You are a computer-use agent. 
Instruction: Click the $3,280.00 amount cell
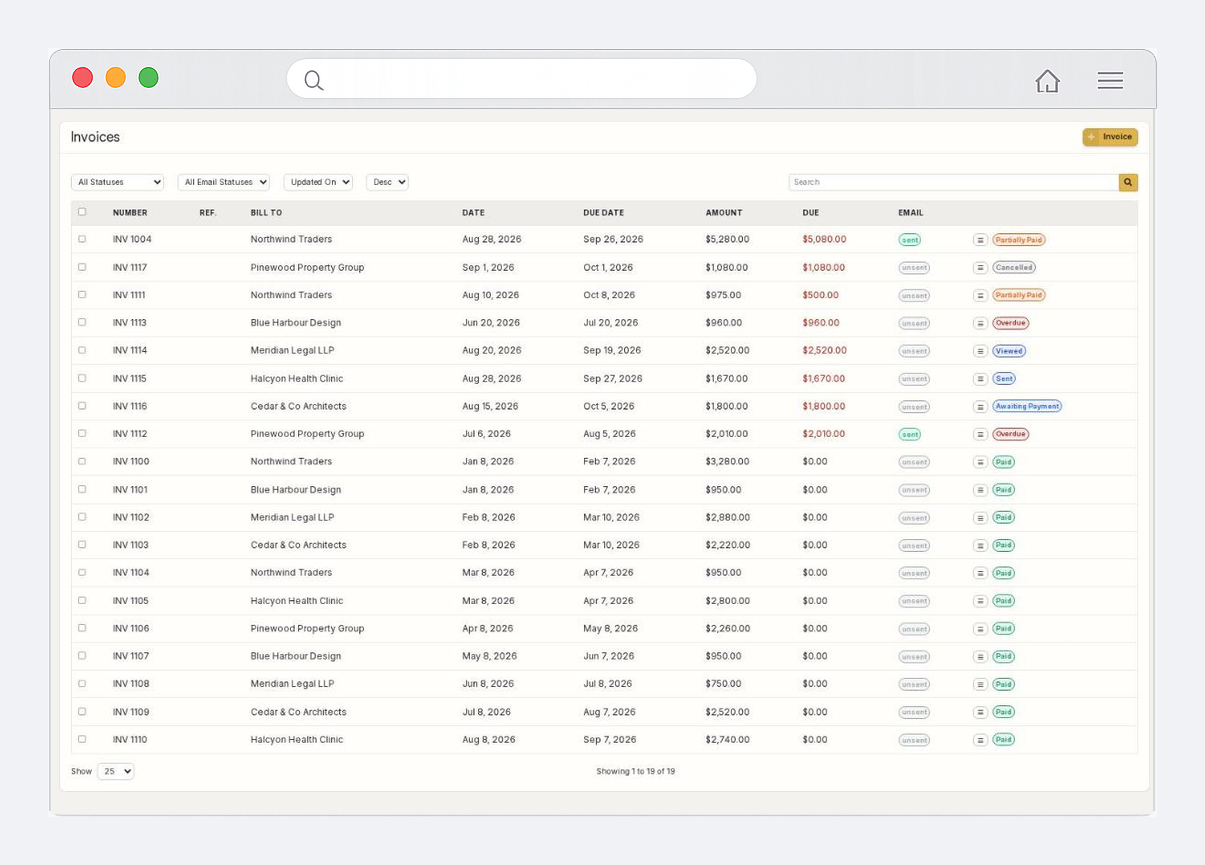coord(727,461)
